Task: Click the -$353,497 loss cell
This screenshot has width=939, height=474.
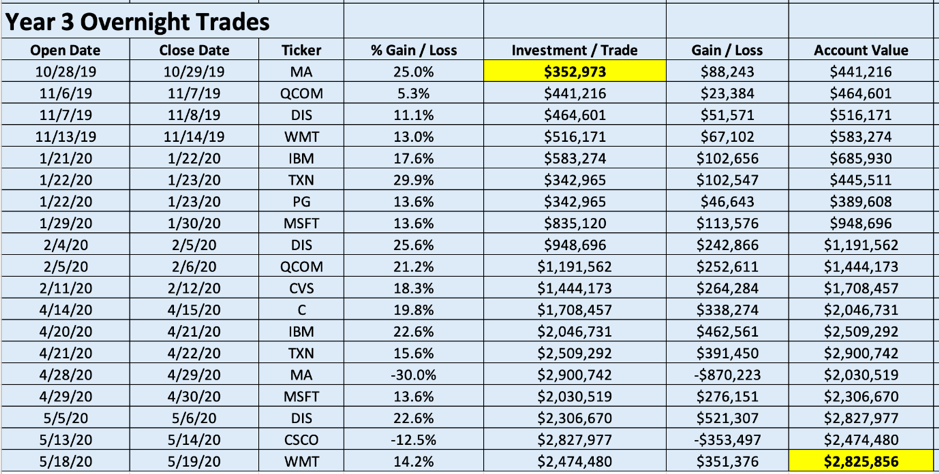Action: click(727, 441)
